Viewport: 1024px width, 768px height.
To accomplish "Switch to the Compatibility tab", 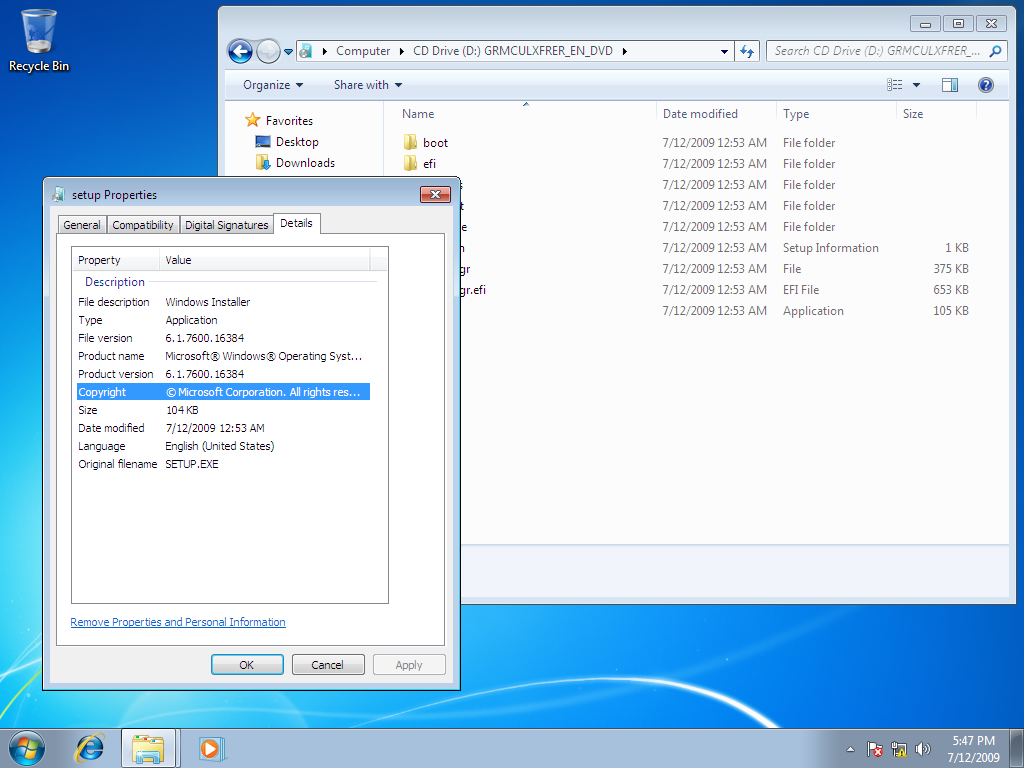I will point(143,225).
